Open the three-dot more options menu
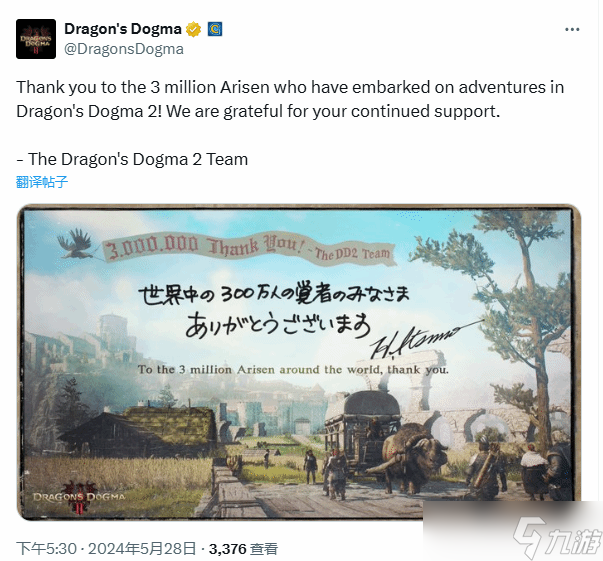 [x=572, y=29]
